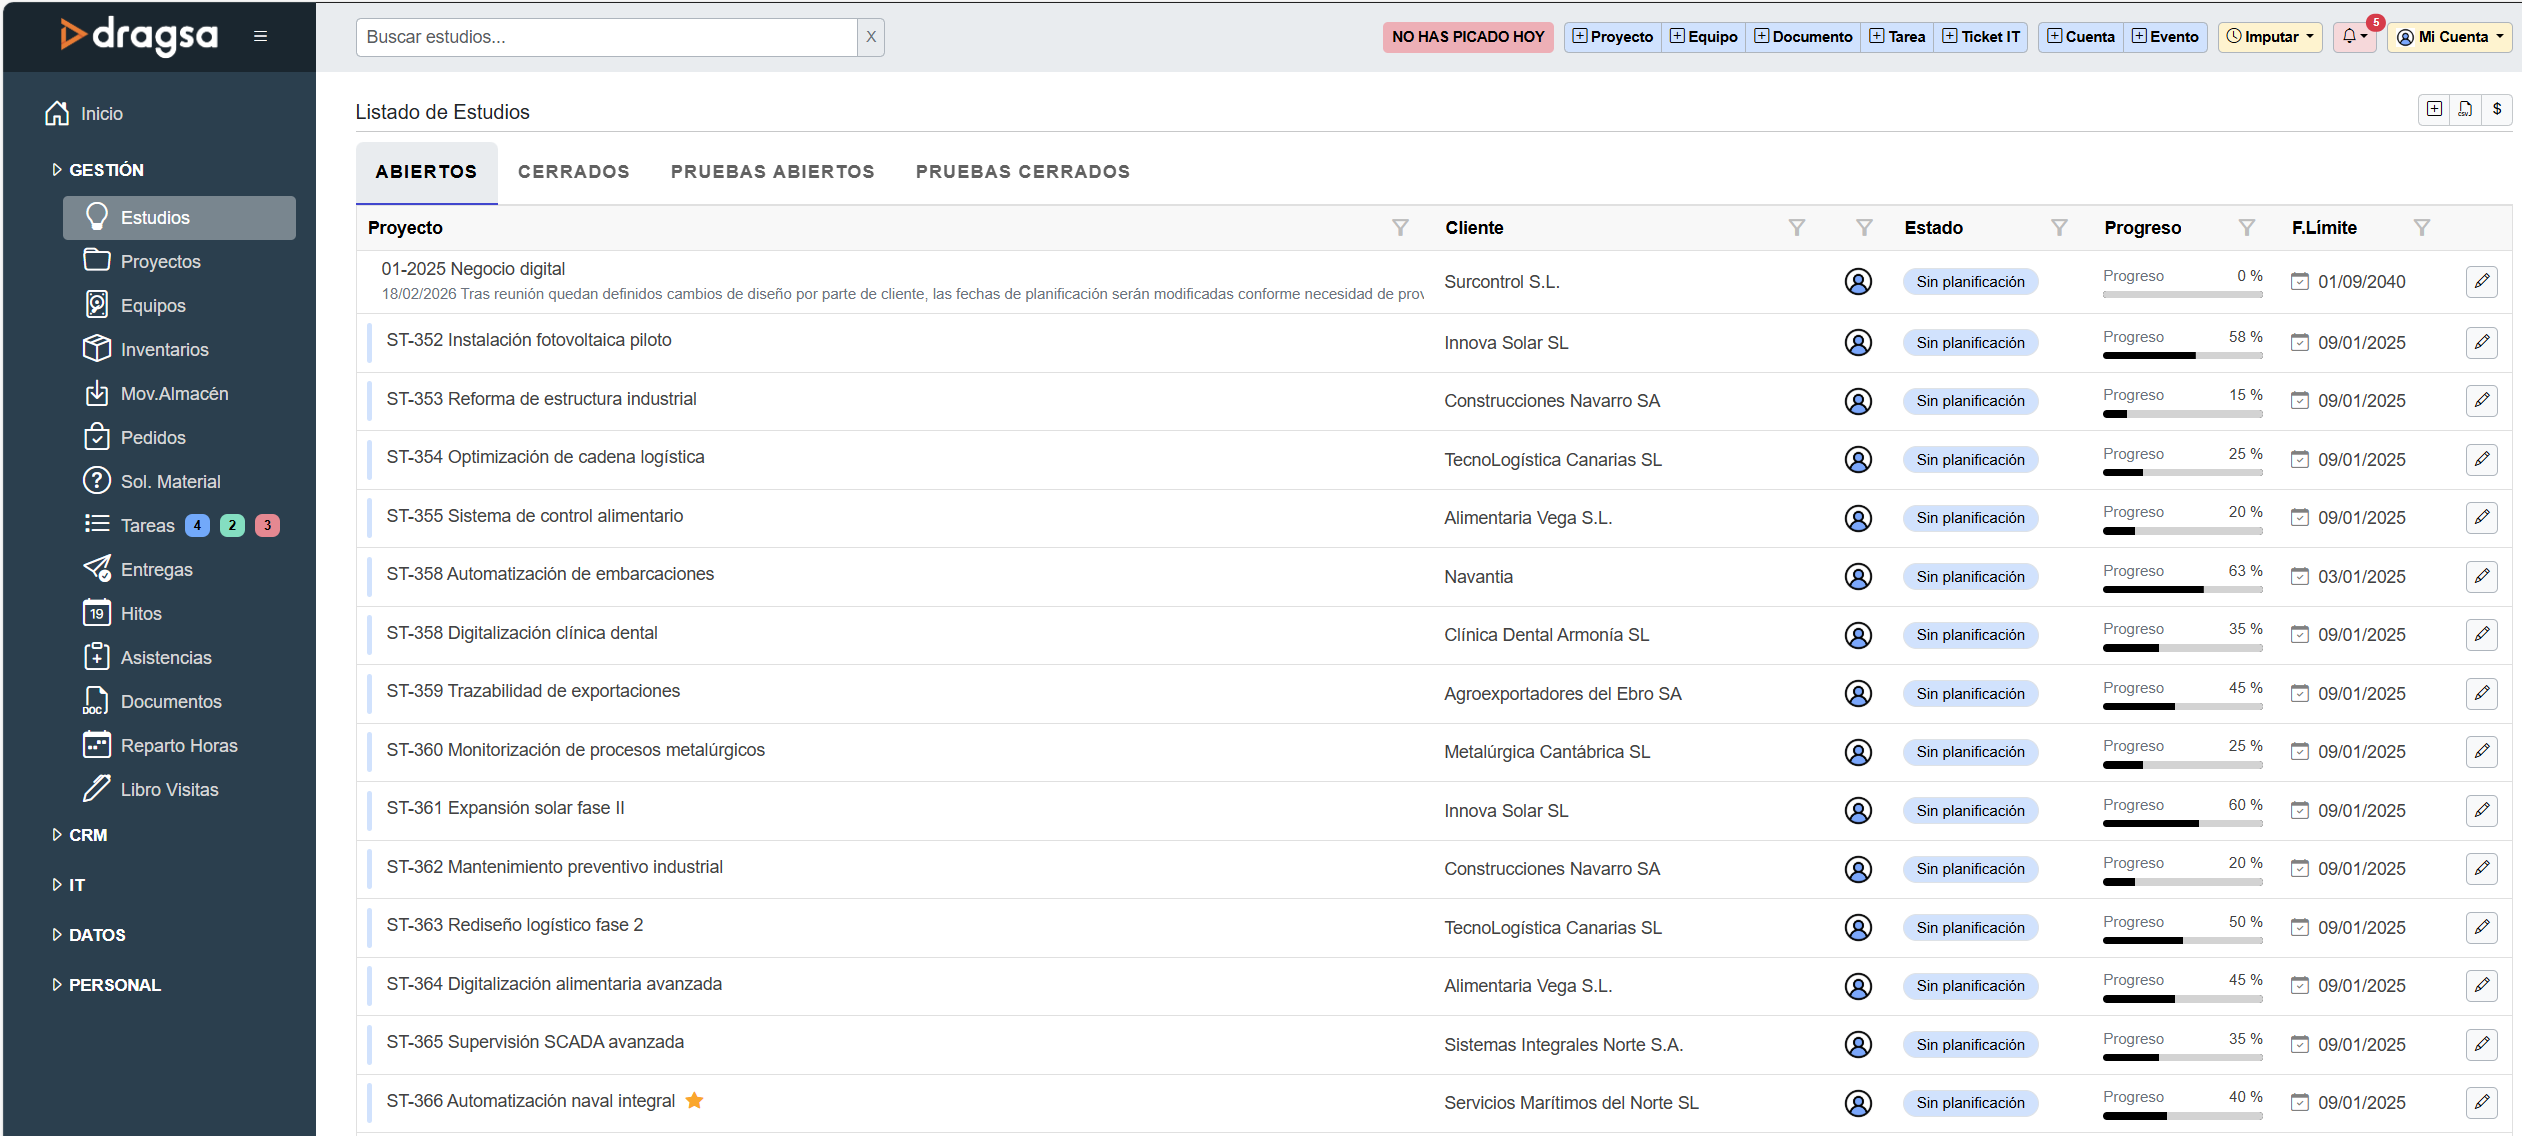2522x1136 pixels.
Task: Expand the PERSONAL sidebar section
Action: 114,985
